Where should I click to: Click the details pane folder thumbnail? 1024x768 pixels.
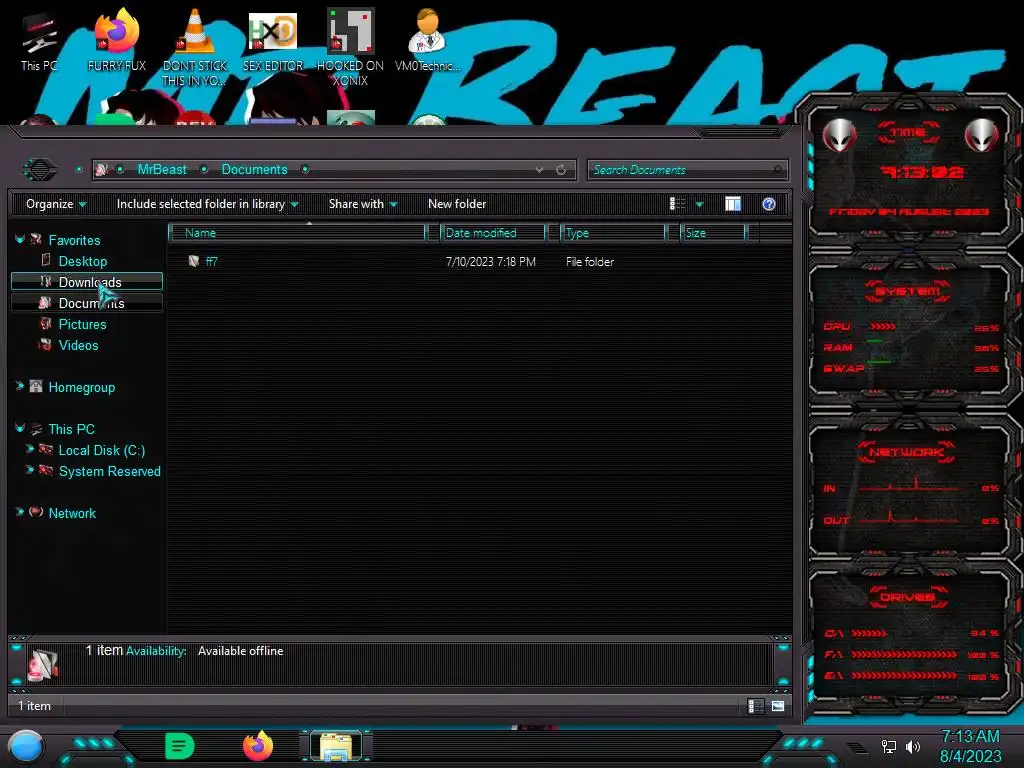click(x=43, y=664)
